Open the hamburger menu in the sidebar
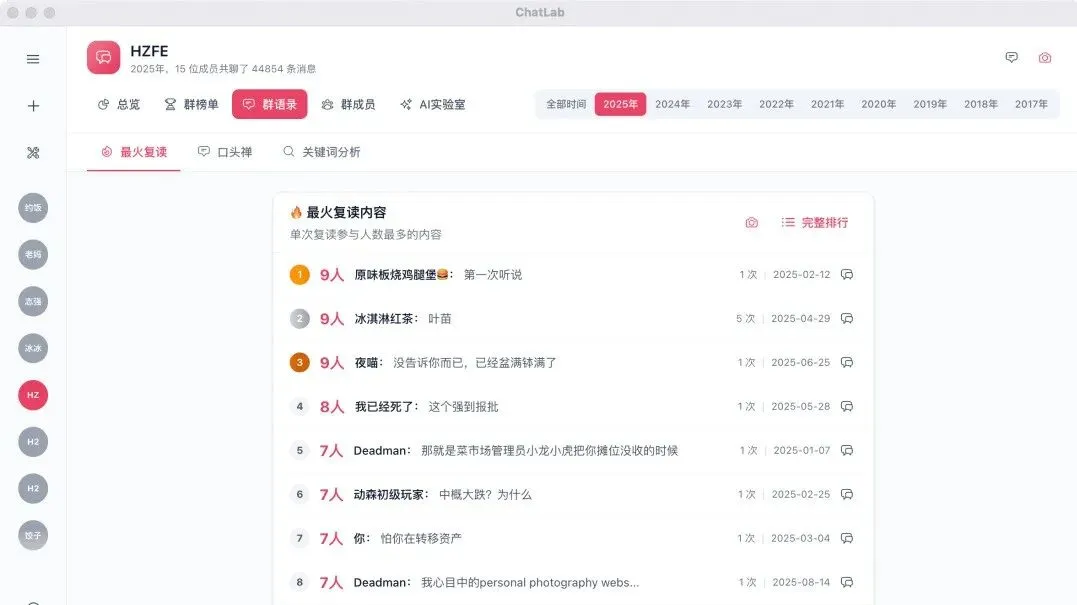This screenshot has height=605, width=1077. 33,59
